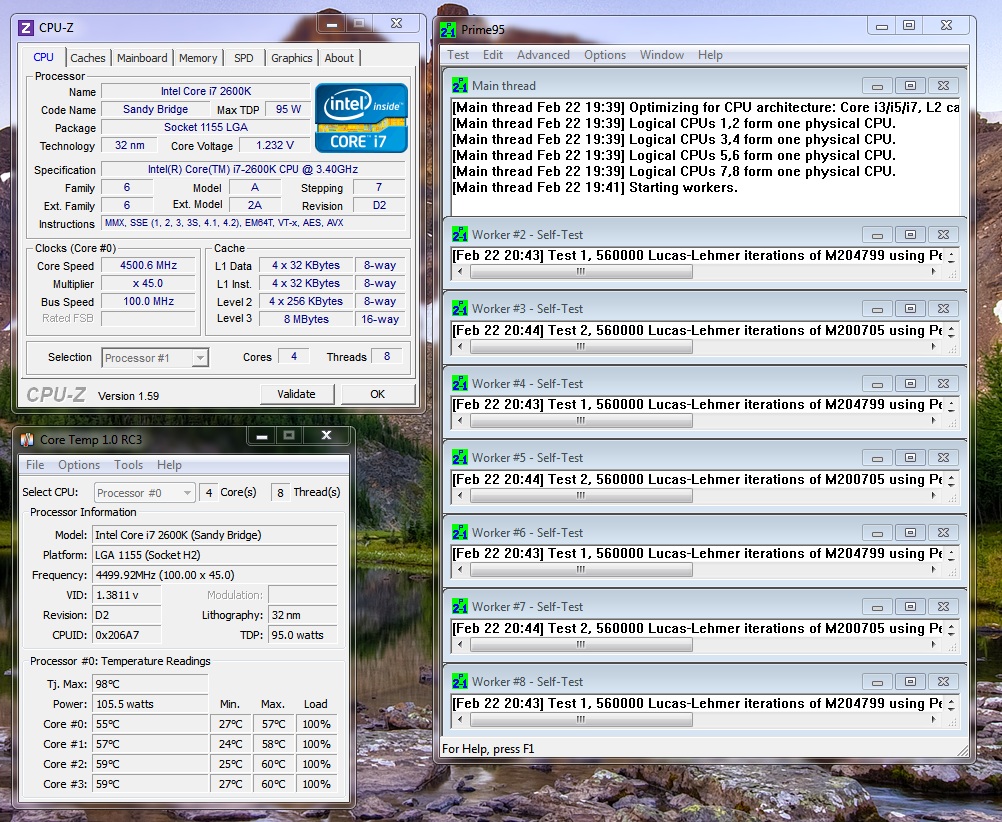Click the Core Voltage value 1.232 V
The image size is (1002, 822).
click(275, 145)
